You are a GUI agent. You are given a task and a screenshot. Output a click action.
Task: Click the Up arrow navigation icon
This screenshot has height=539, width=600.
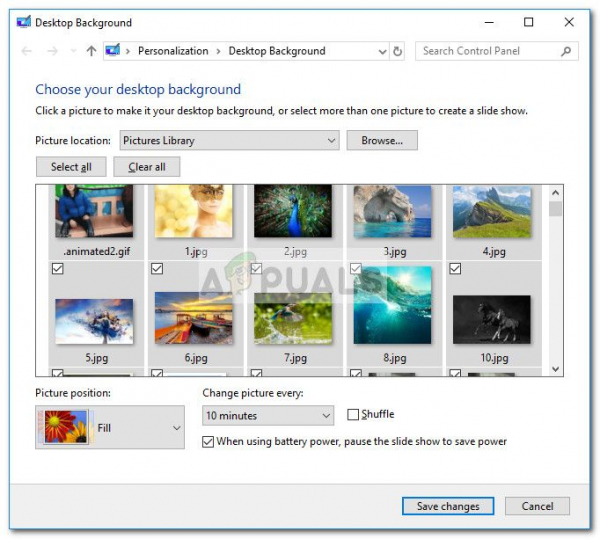click(91, 51)
